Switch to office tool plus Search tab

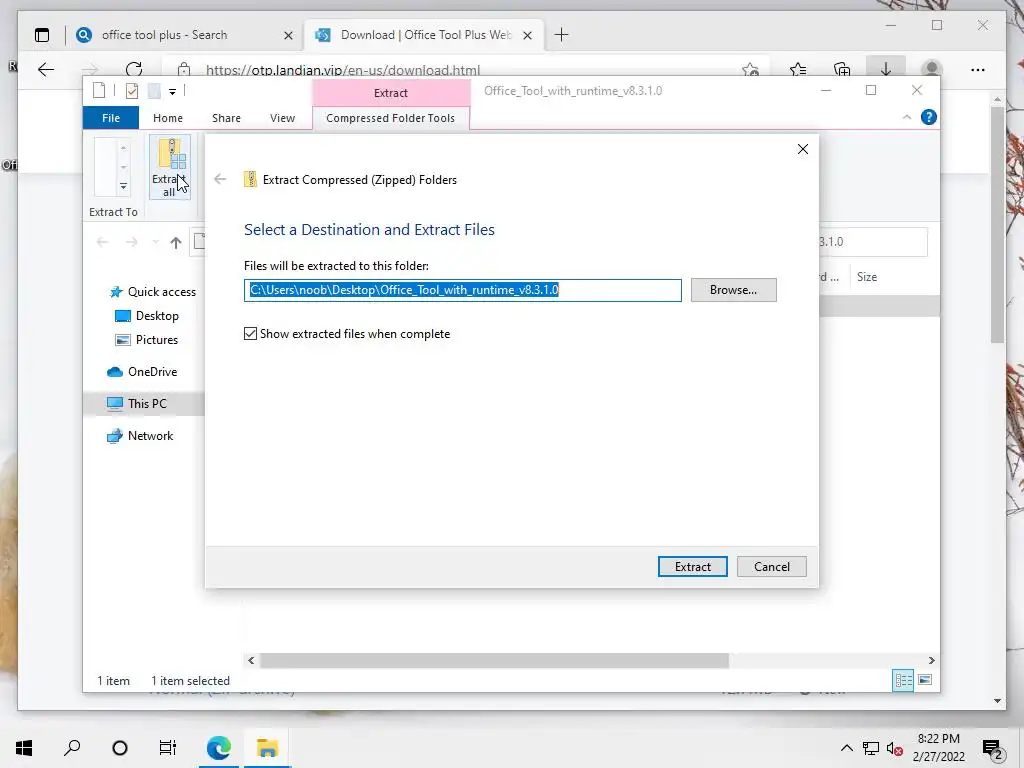coord(164,35)
